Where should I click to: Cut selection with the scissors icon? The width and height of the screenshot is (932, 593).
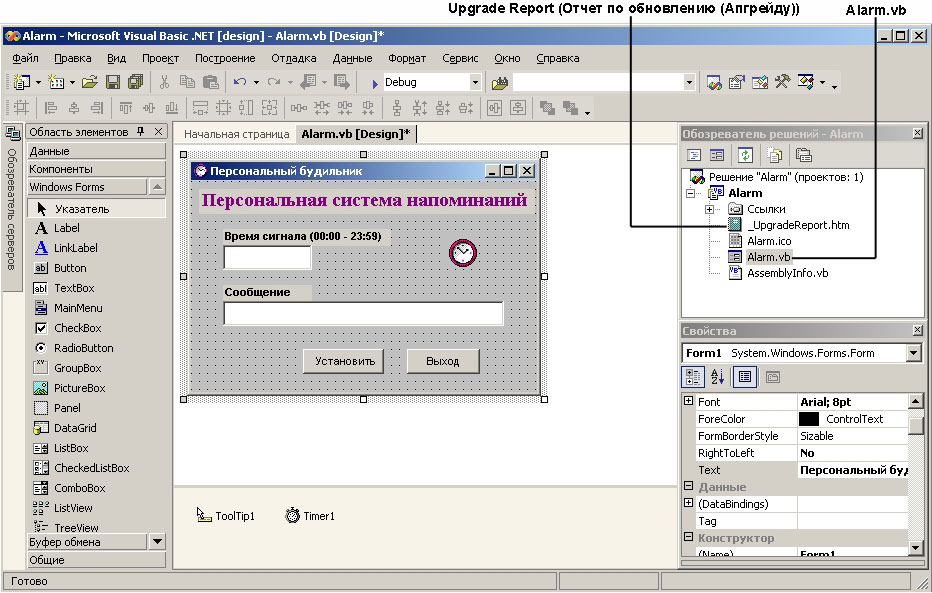165,82
